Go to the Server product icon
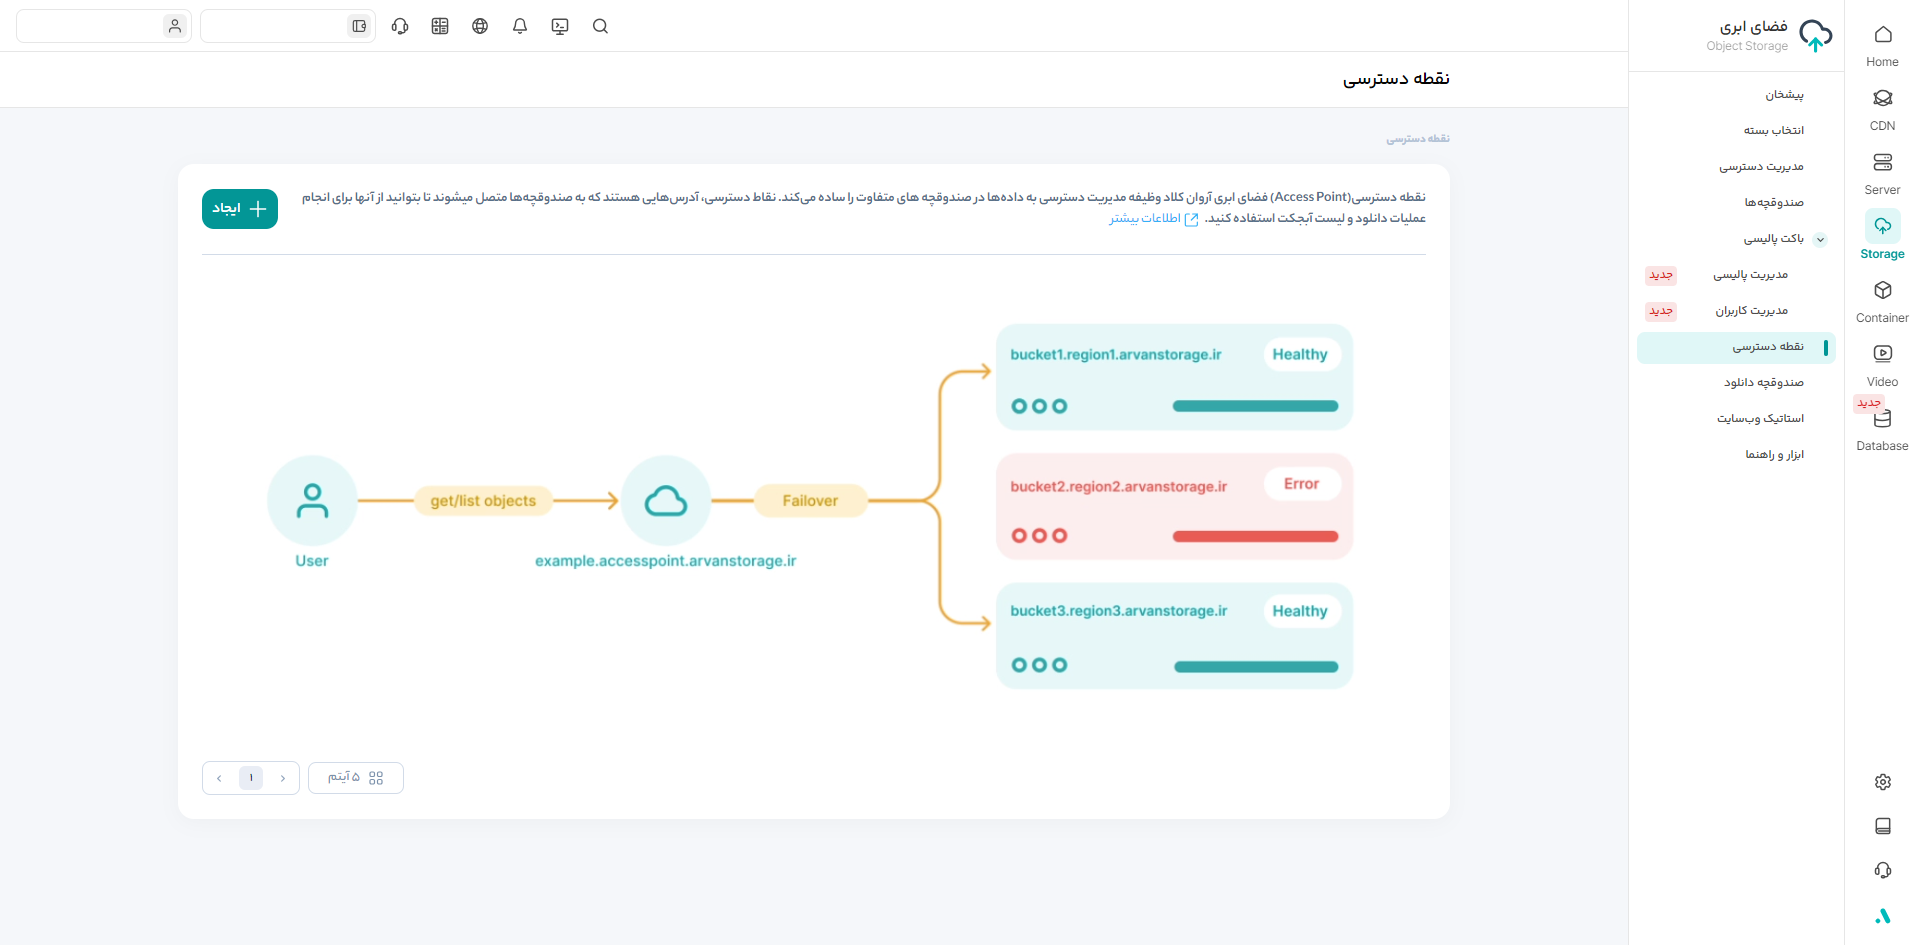Image resolution: width=1920 pixels, height=945 pixels. pos(1882,172)
